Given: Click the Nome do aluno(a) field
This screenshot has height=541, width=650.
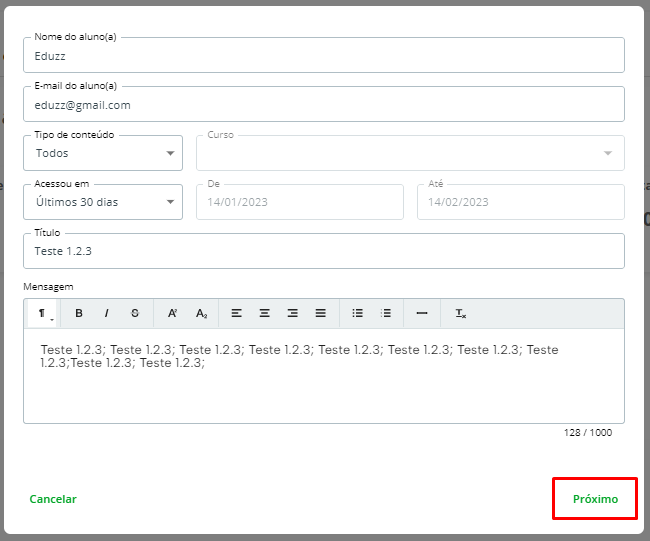Looking at the screenshot, I should click(x=323, y=56).
